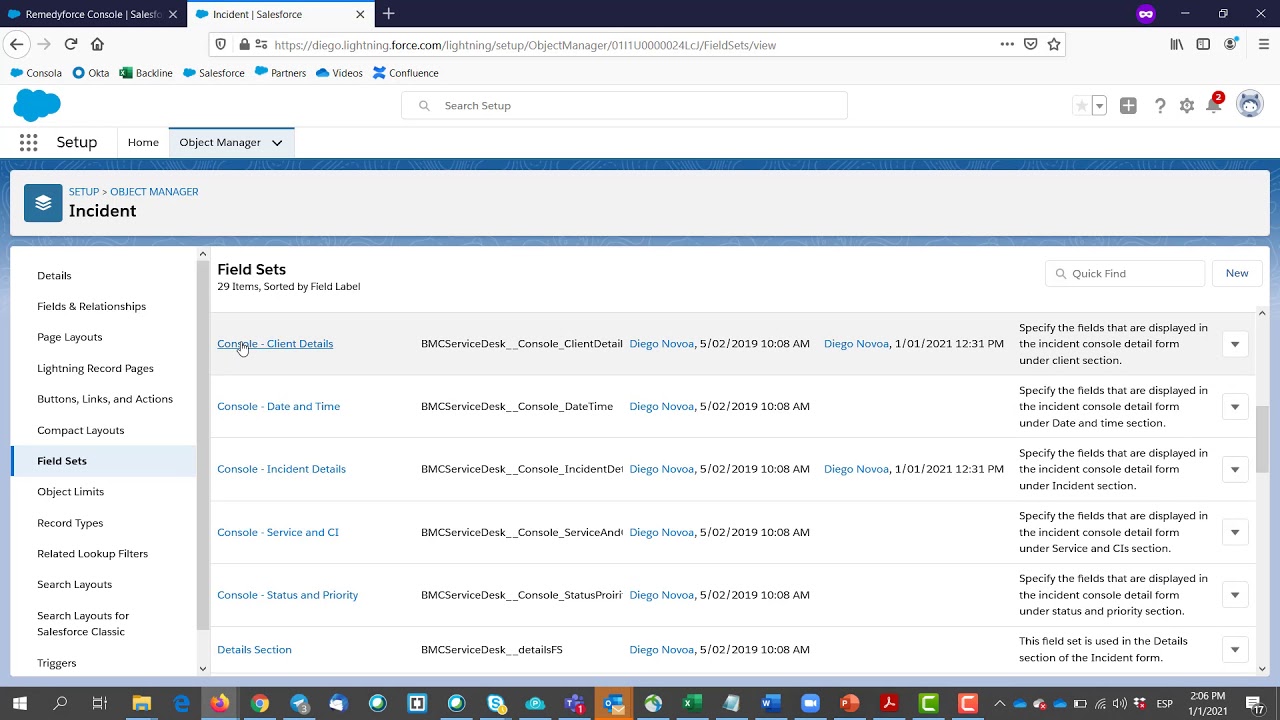Select the Incident | Salesforce browser tab
1280x720 pixels.
[x=280, y=14]
